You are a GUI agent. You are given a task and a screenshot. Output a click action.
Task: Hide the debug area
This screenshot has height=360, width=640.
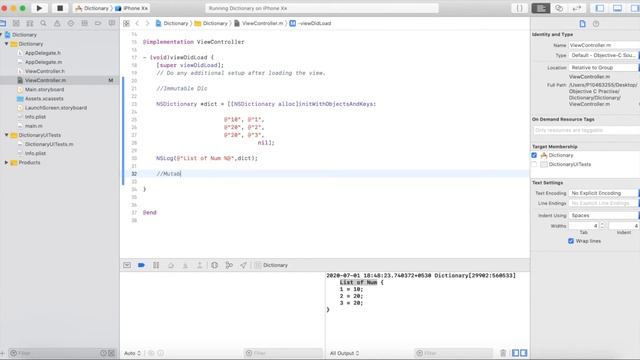(127, 265)
